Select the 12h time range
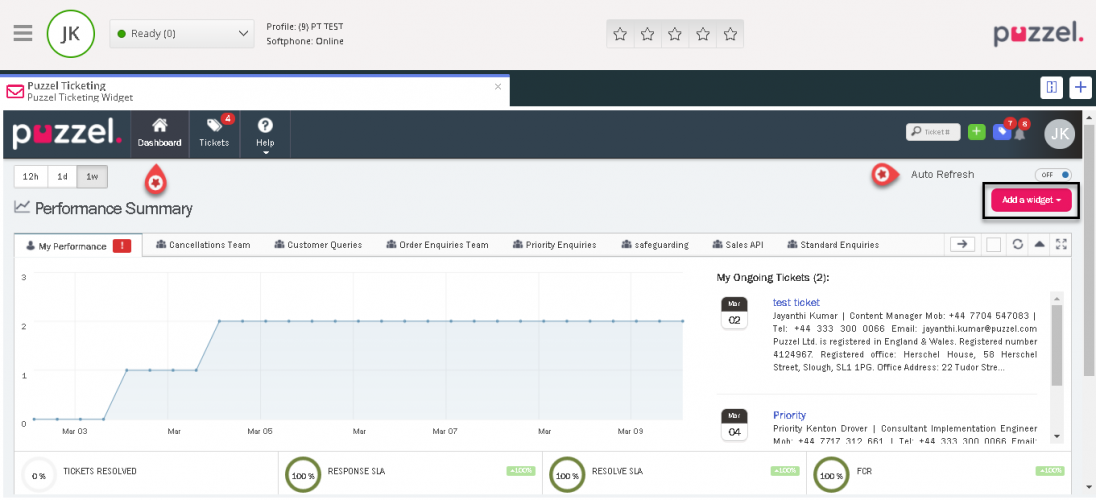The height and width of the screenshot is (500, 1096). (31, 177)
